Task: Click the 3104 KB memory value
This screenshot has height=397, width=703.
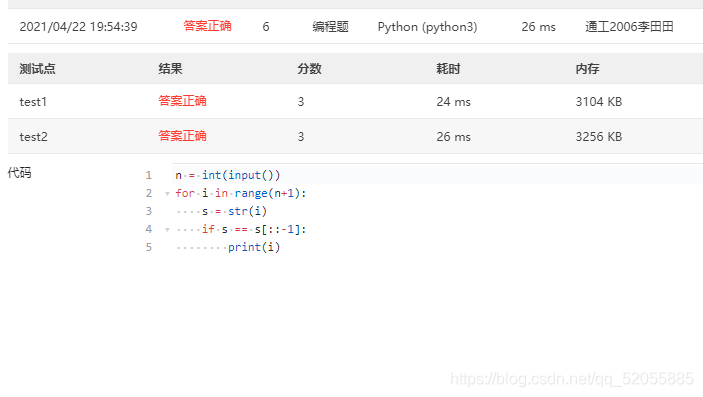Action: pos(599,102)
